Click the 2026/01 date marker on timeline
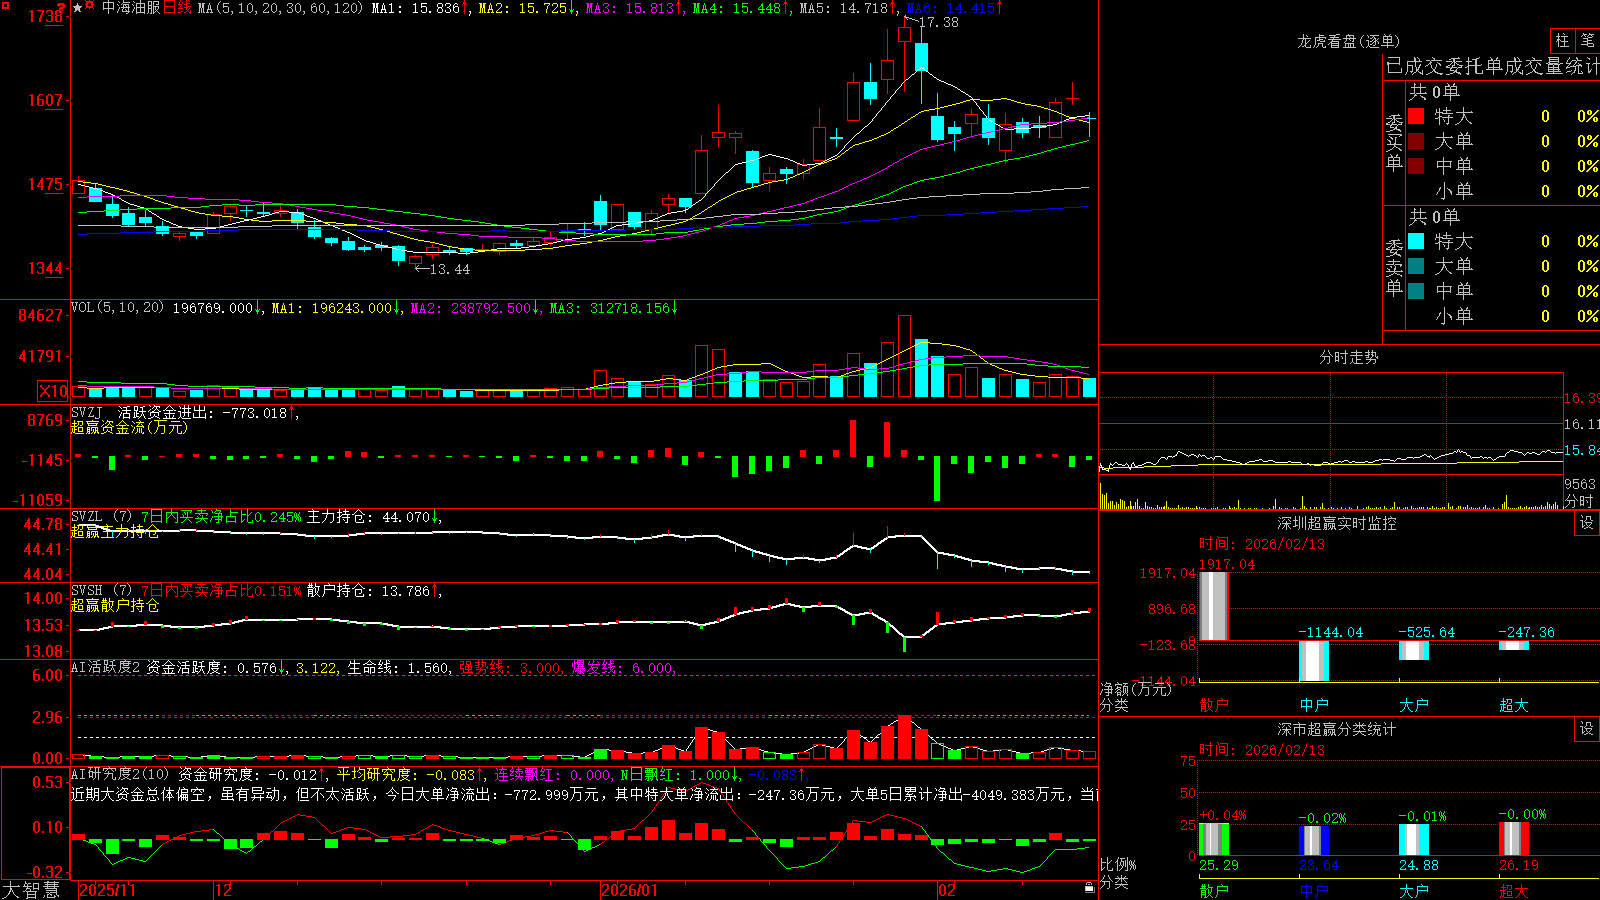This screenshot has height=900, width=1600. [x=630, y=890]
